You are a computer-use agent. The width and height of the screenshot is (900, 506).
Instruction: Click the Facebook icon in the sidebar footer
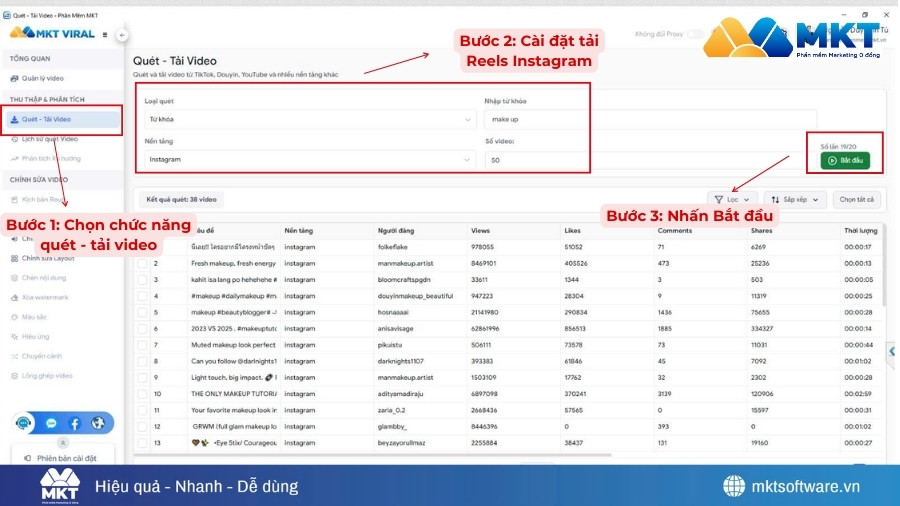pos(74,424)
